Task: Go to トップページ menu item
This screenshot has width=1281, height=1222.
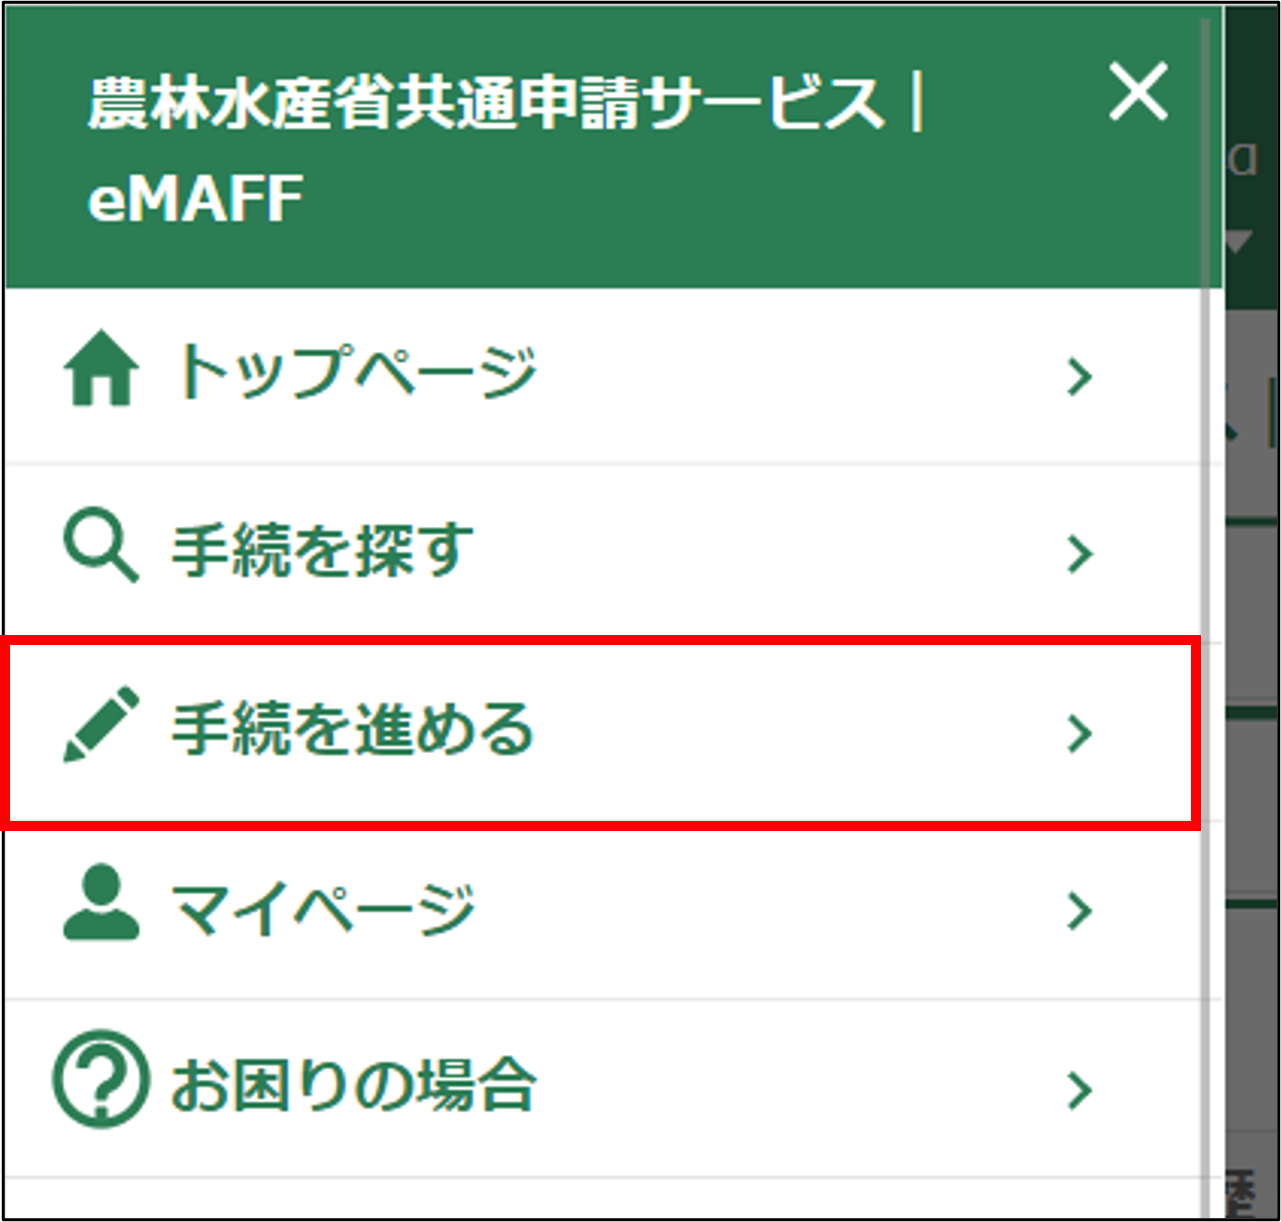Action: click(x=355, y=372)
